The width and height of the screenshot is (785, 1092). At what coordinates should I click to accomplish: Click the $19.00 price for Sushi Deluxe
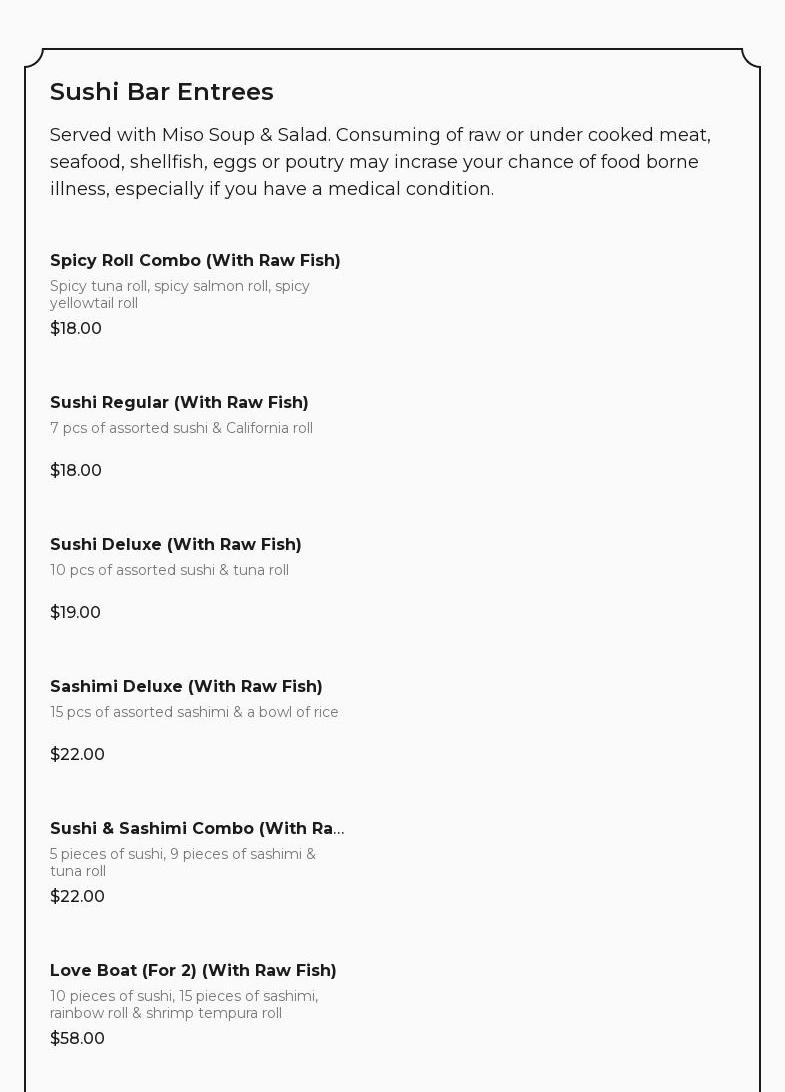(x=75, y=612)
